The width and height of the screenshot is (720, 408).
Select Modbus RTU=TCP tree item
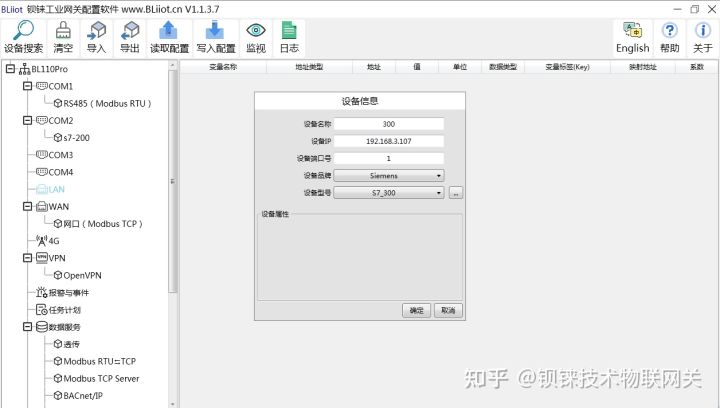95,361
